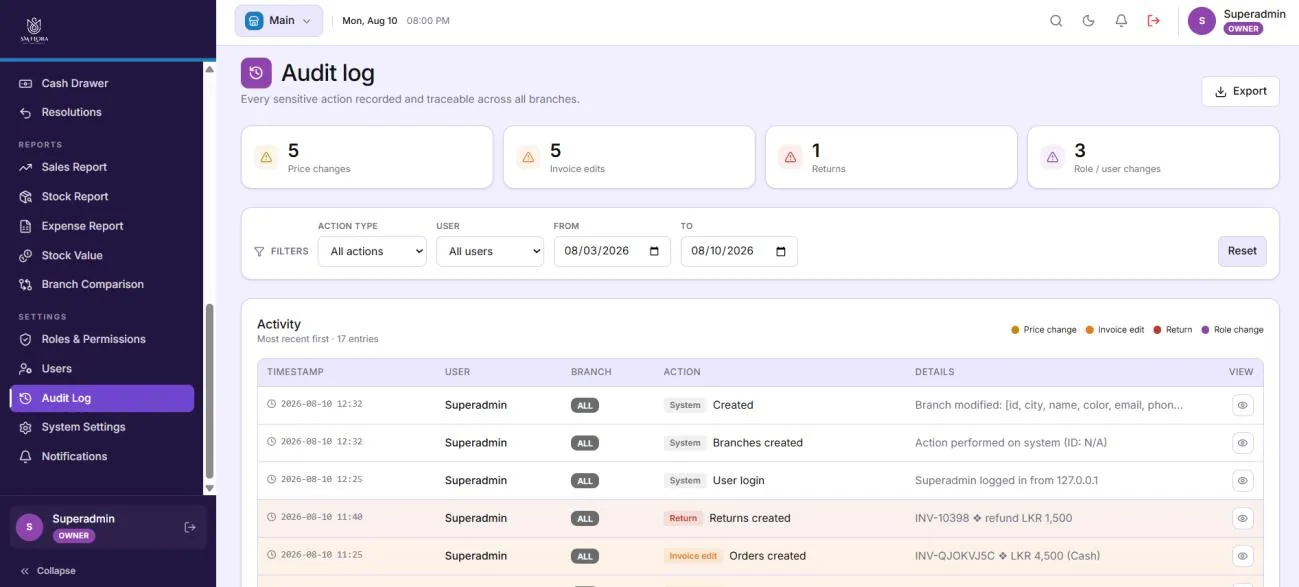Select Audit Log in sidebar
1299x587 pixels.
[102, 398]
